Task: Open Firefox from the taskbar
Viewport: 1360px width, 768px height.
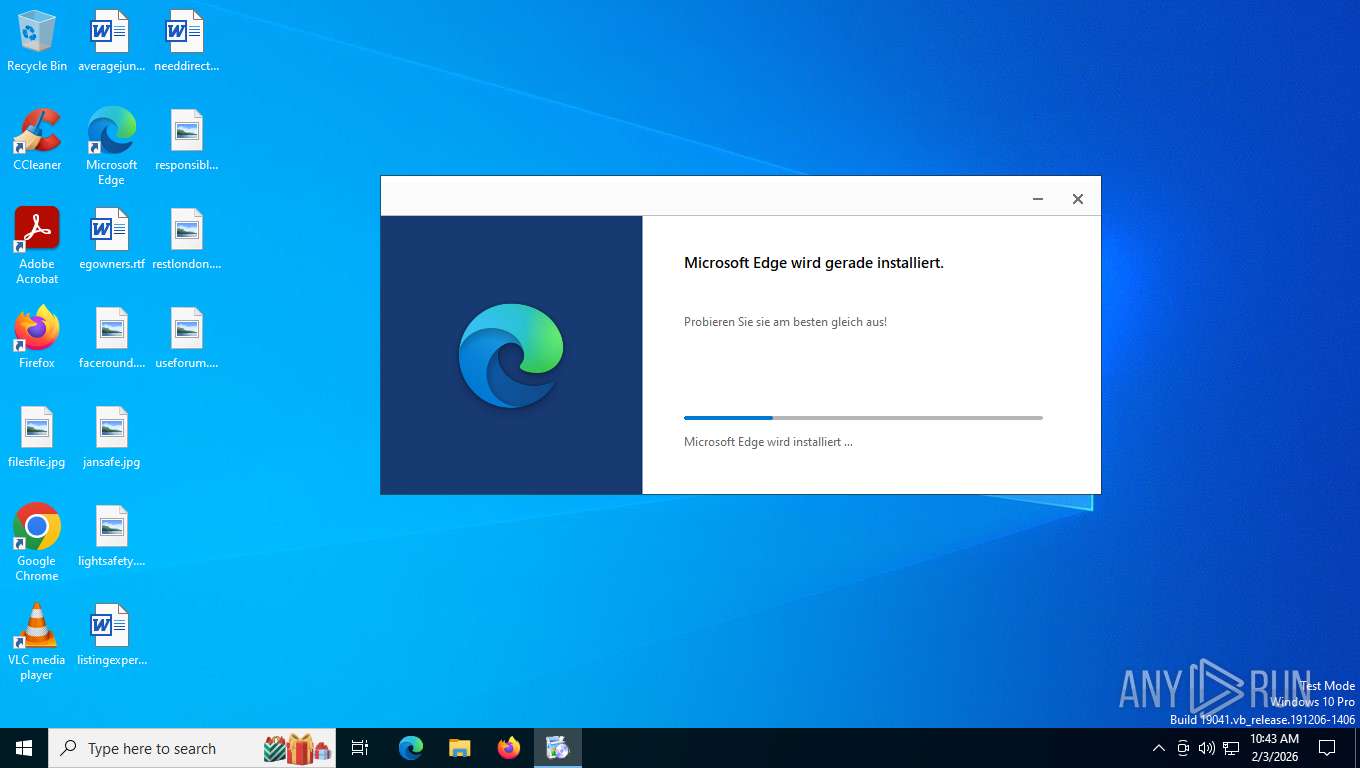Action: (509, 748)
